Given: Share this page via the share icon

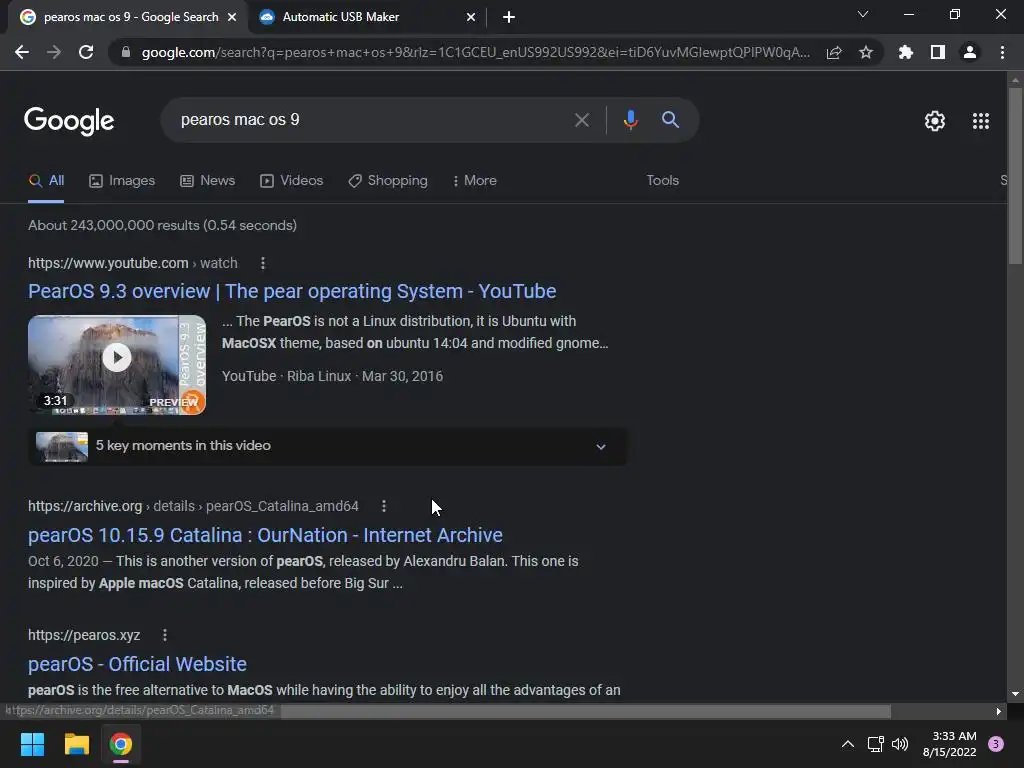Looking at the screenshot, I should [x=834, y=52].
